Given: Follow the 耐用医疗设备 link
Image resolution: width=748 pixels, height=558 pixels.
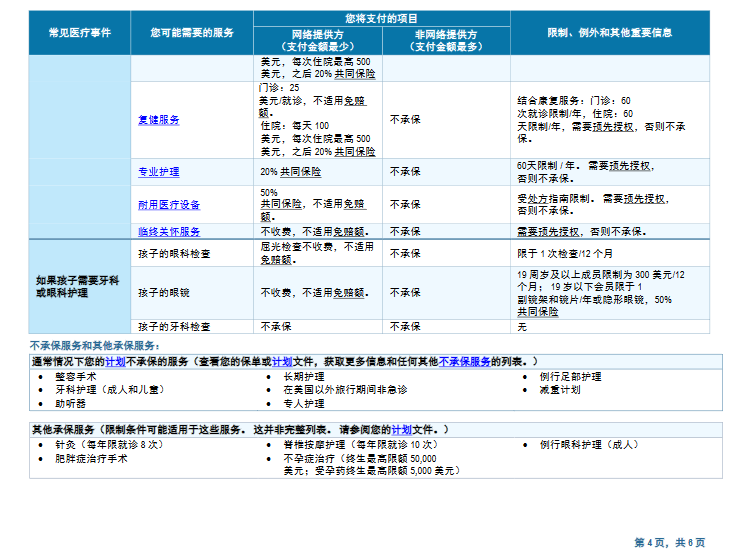Looking at the screenshot, I should [x=169, y=205].
